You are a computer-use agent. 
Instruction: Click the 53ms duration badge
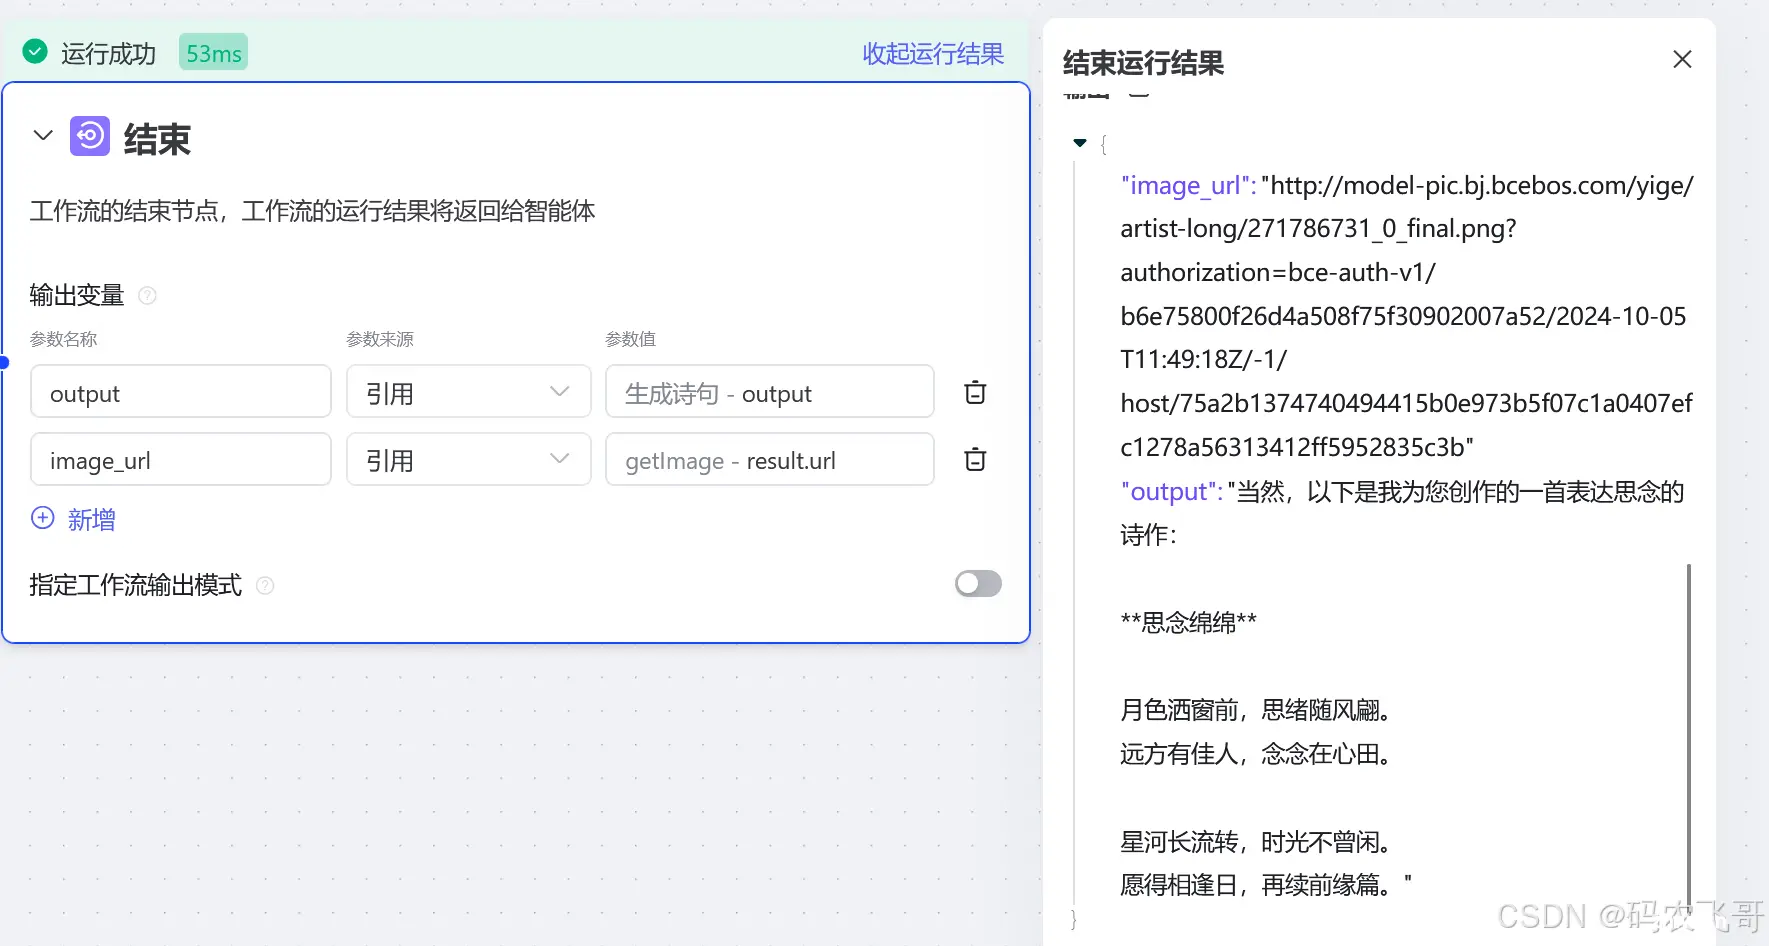[214, 52]
